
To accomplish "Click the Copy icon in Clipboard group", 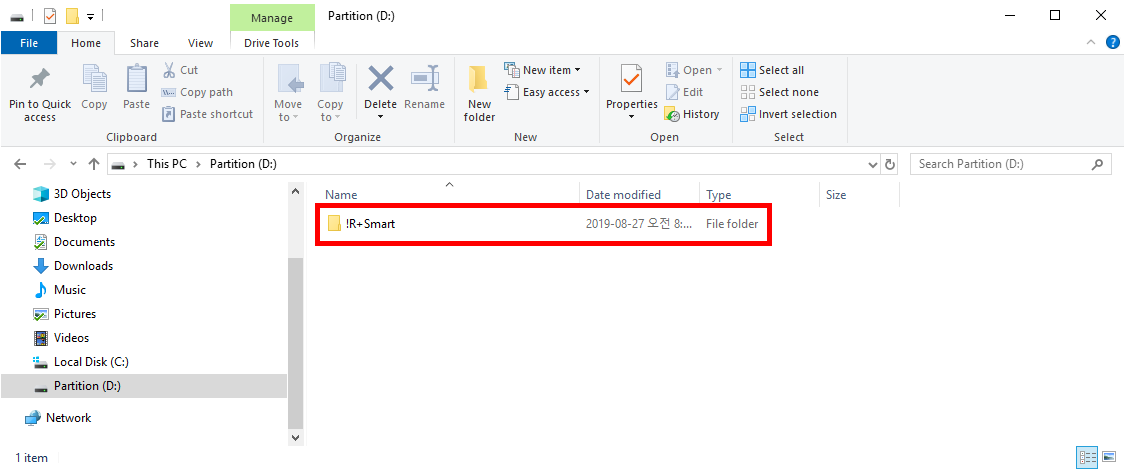I will click(x=94, y=78).
